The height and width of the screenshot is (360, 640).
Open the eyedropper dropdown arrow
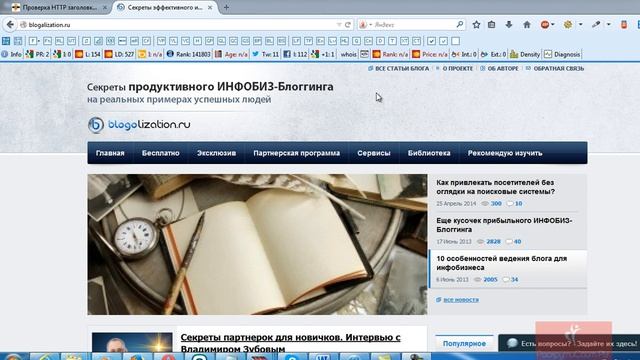tap(608, 24)
